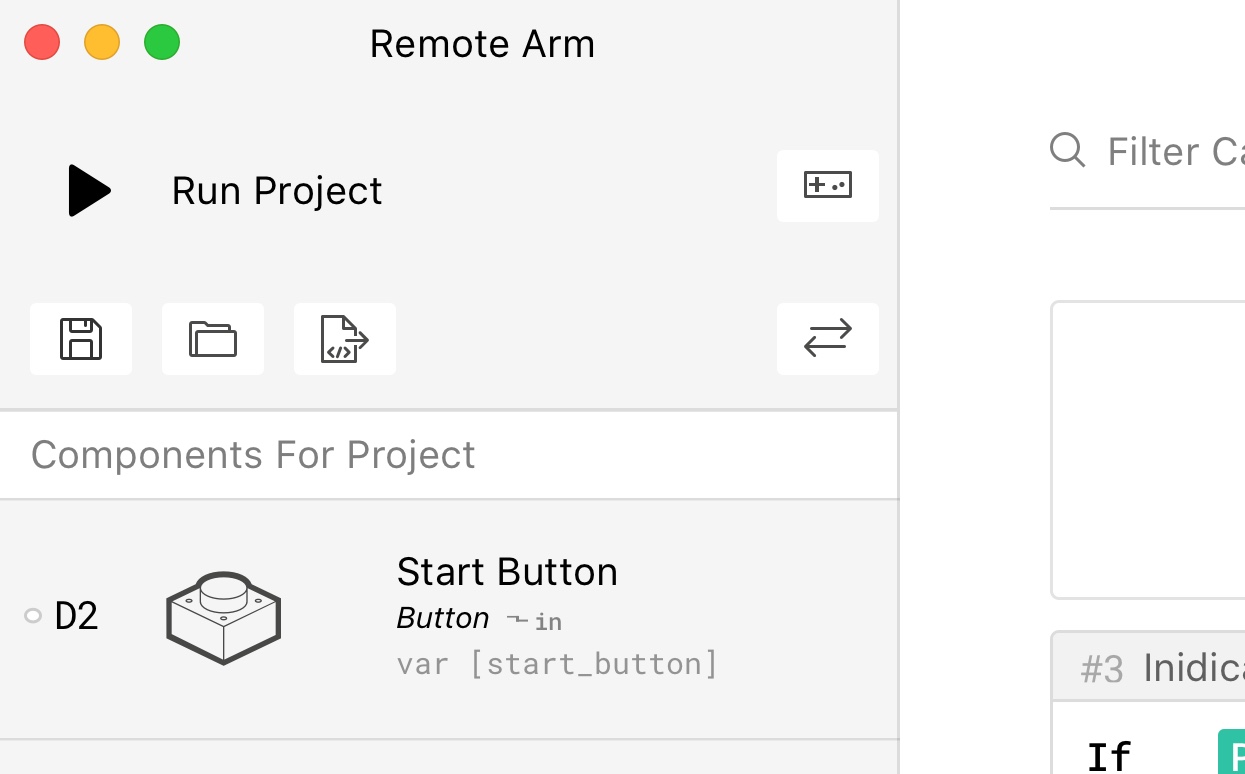This screenshot has width=1245, height=774.
Task: Select the Components For Project header
Action: (x=253, y=455)
